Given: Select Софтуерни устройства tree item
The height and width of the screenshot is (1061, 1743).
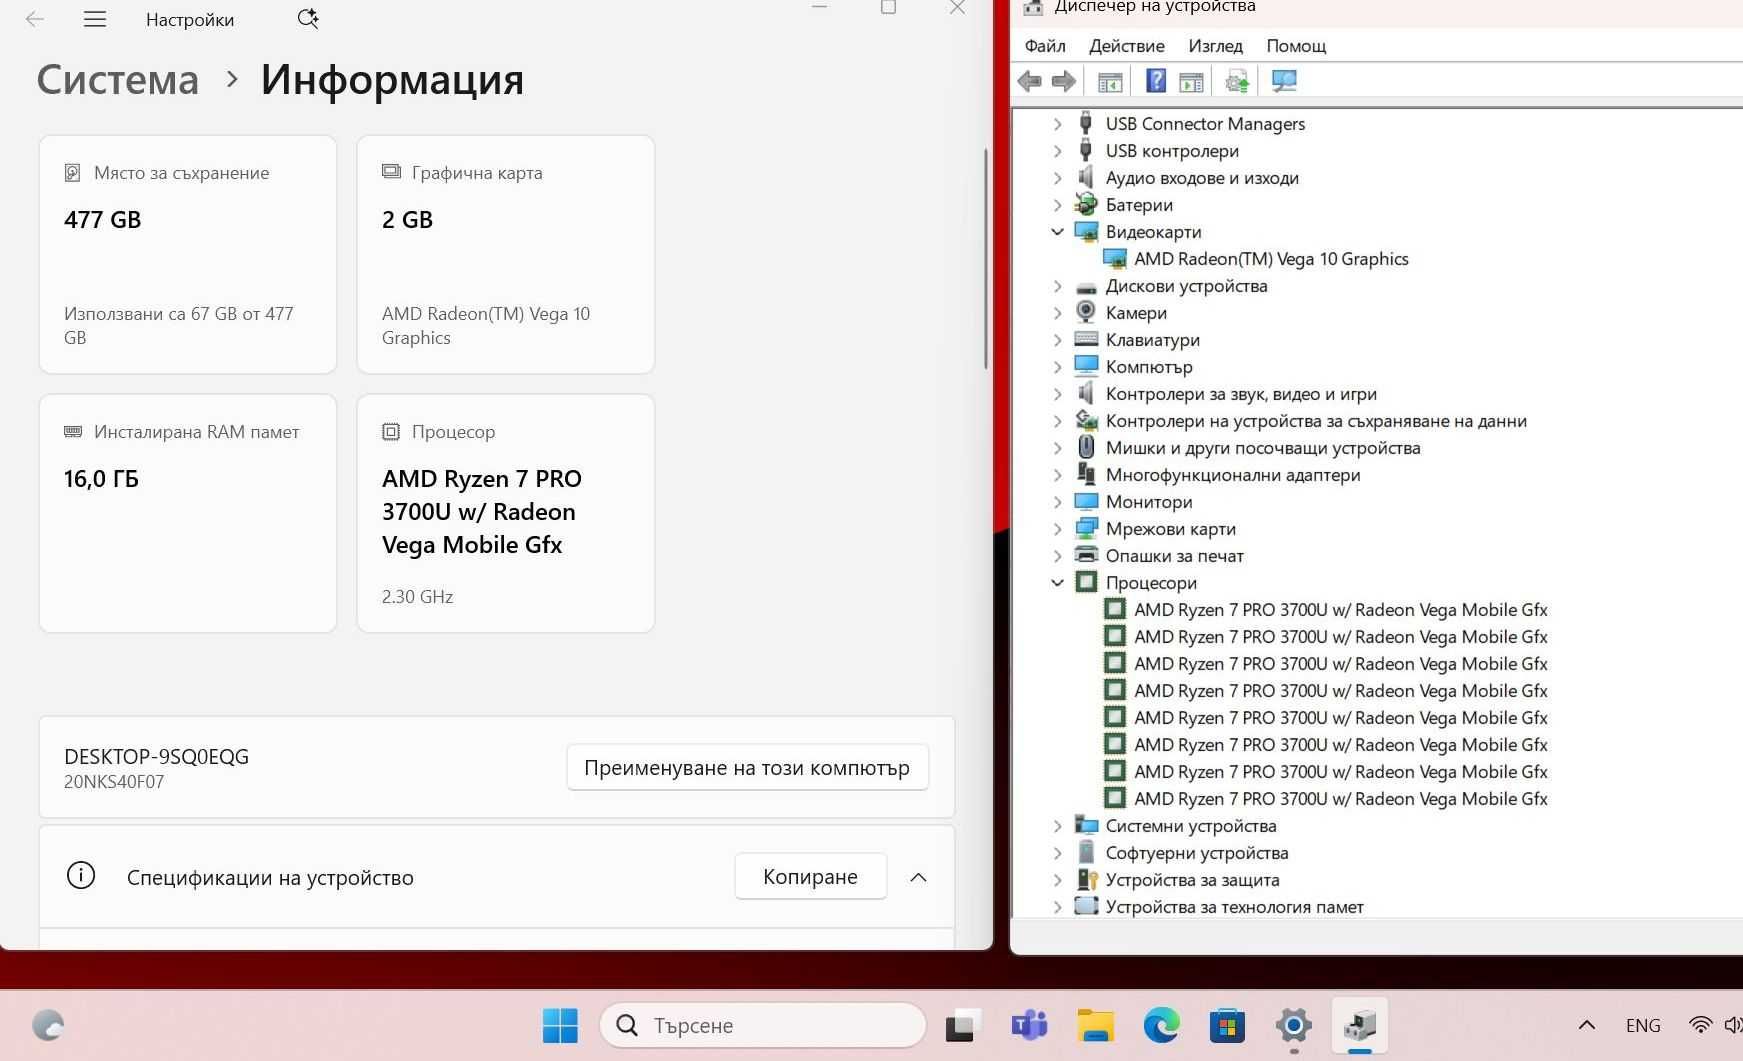Looking at the screenshot, I should (1196, 853).
